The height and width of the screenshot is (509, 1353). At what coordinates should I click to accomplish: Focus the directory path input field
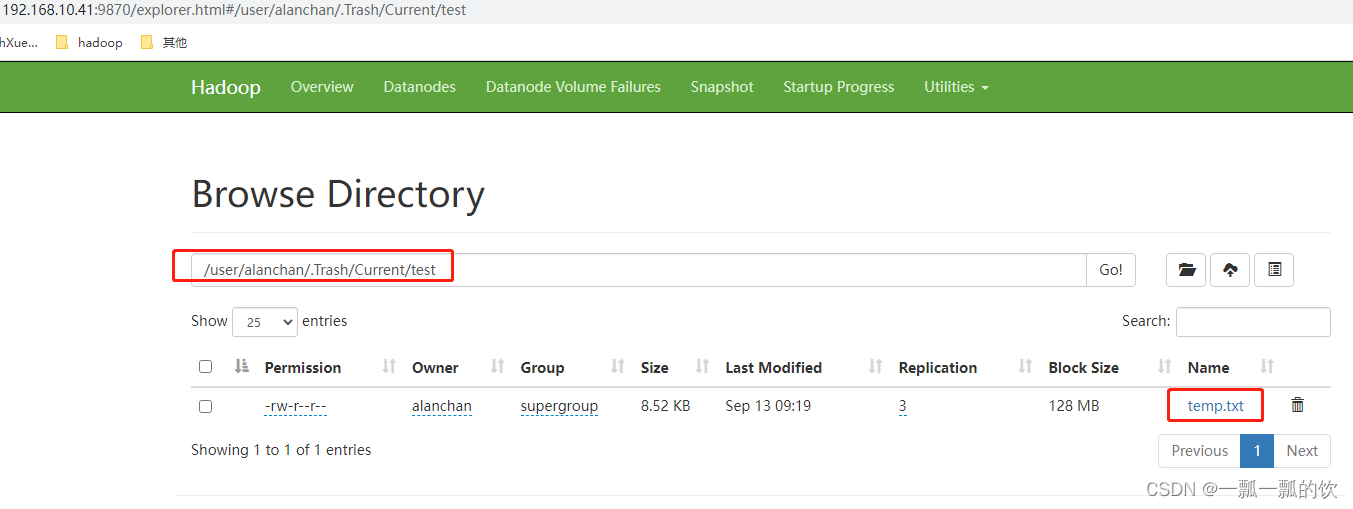point(639,270)
